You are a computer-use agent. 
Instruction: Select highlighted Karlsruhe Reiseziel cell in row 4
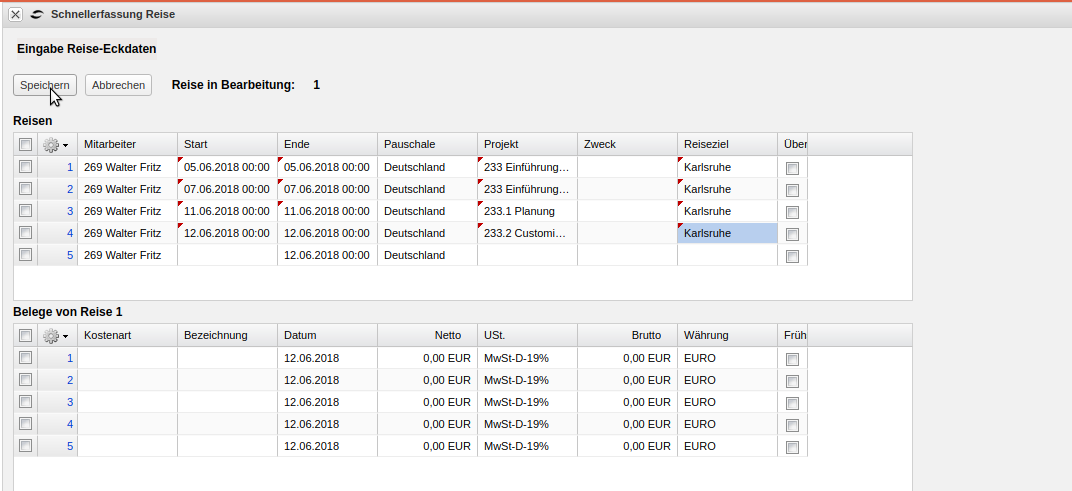[x=727, y=233]
